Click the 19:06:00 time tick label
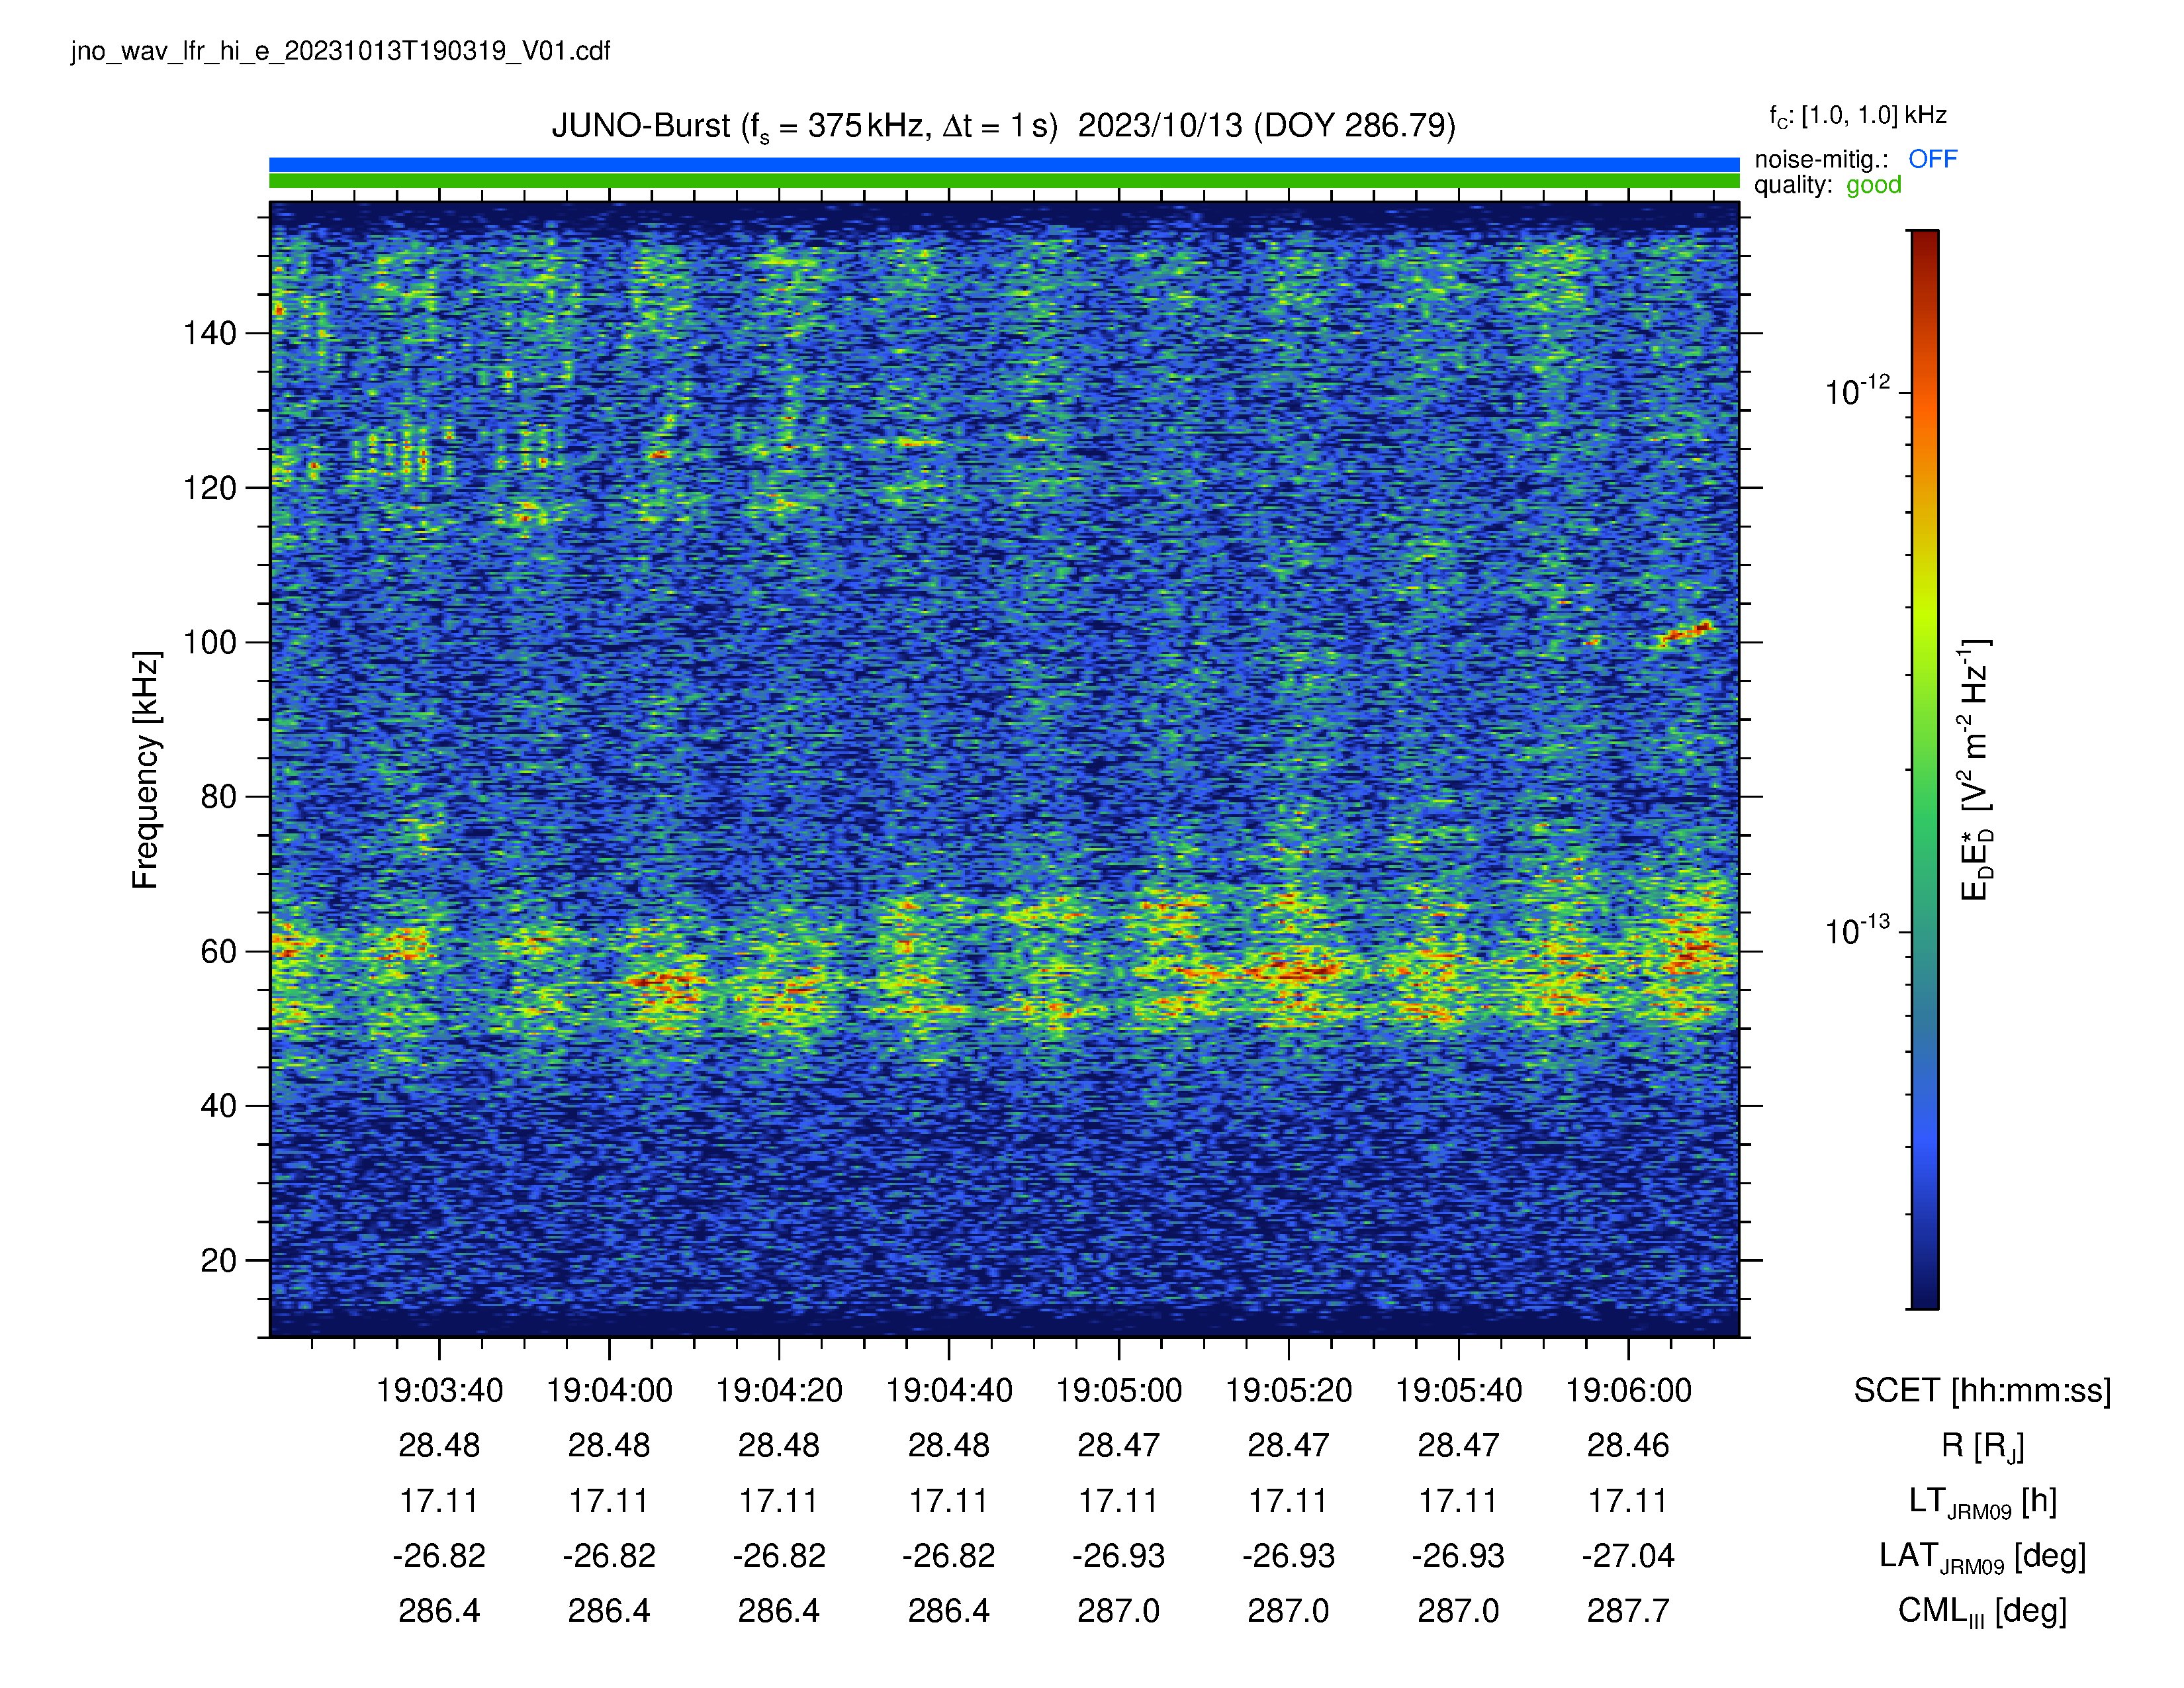The width and height of the screenshot is (2184, 1688). pyautogui.click(x=1628, y=1390)
